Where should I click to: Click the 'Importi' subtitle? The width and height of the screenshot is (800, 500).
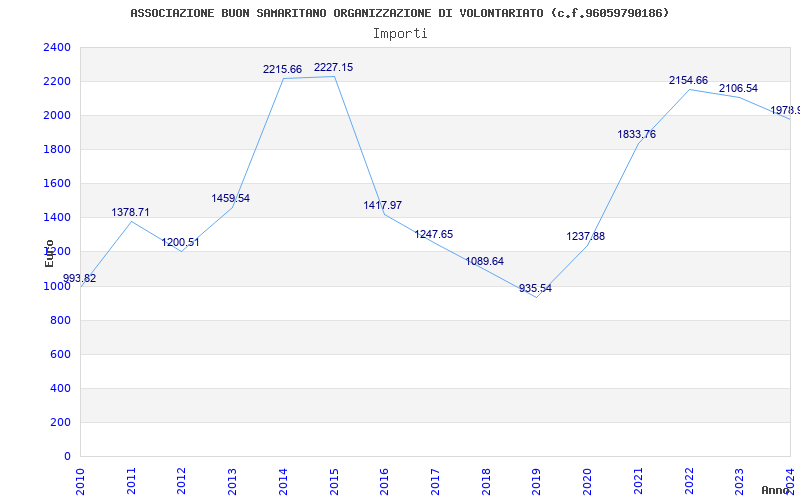[x=400, y=34]
